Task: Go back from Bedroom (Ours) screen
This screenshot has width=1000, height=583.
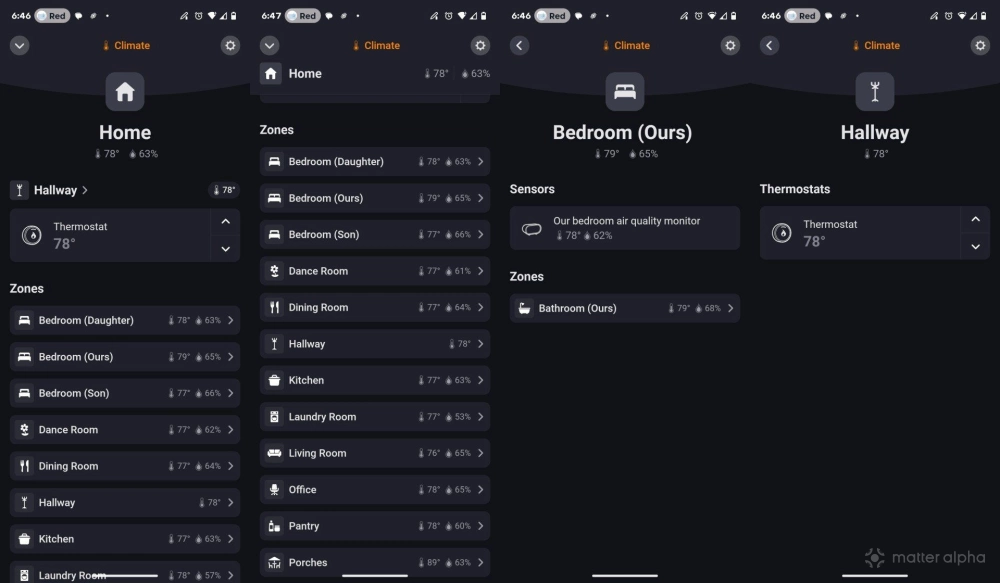Action: tap(519, 45)
